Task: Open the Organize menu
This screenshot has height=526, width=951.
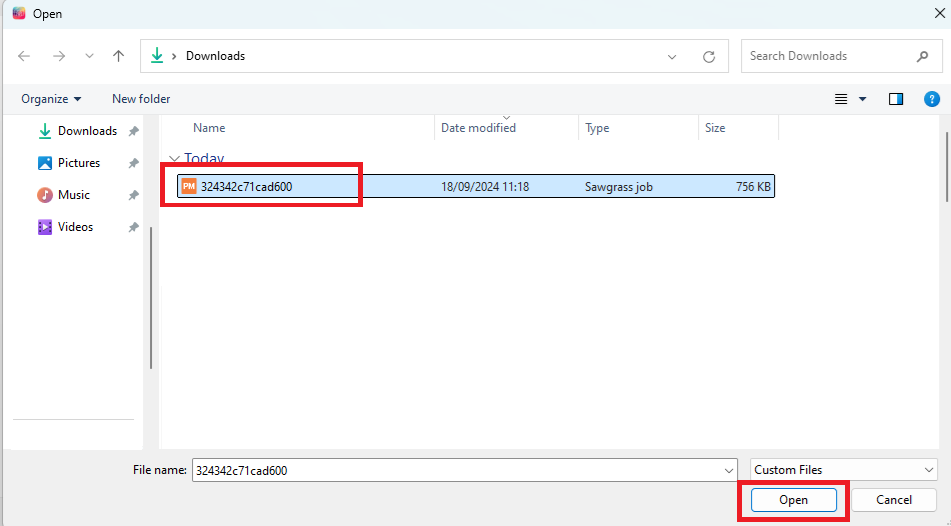Action: [51, 99]
